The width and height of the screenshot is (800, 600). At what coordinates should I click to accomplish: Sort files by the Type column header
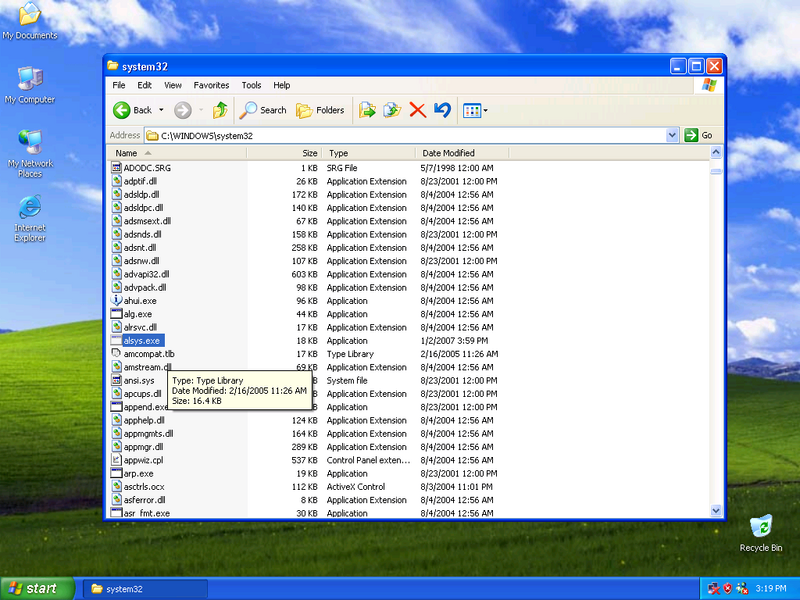tap(369, 153)
